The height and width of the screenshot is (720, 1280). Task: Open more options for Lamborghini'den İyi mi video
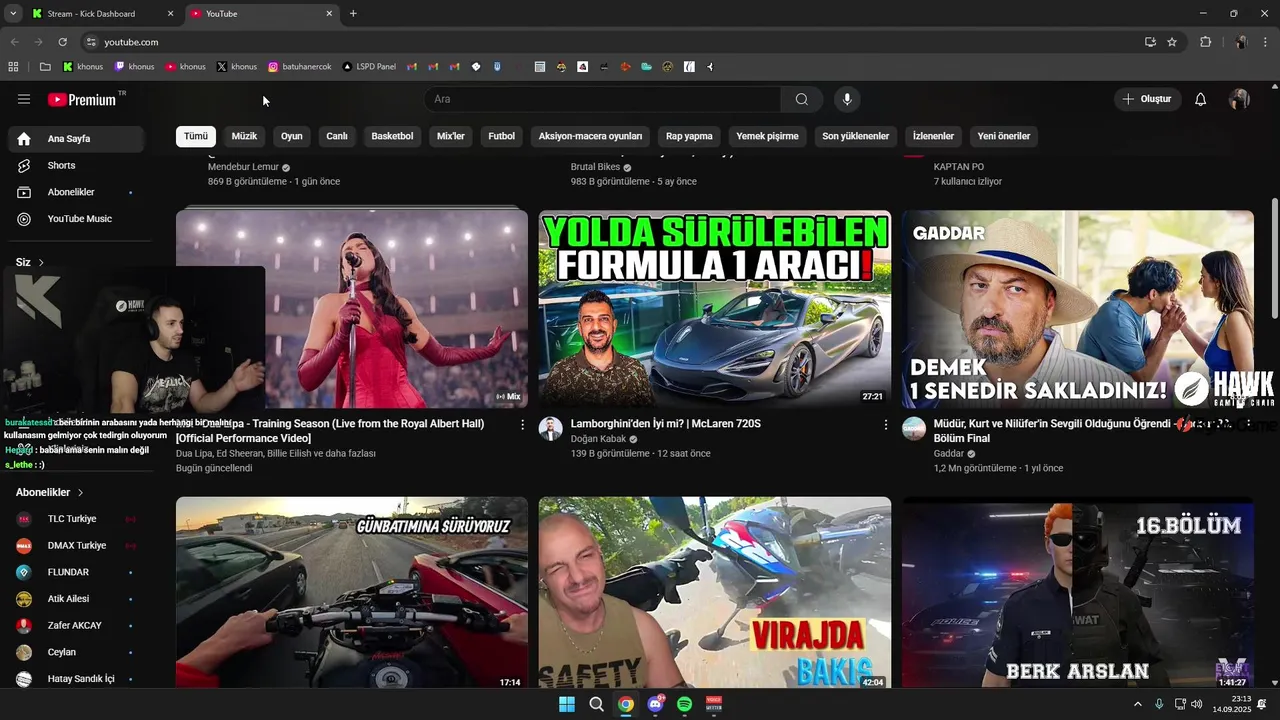[x=885, y=425]
